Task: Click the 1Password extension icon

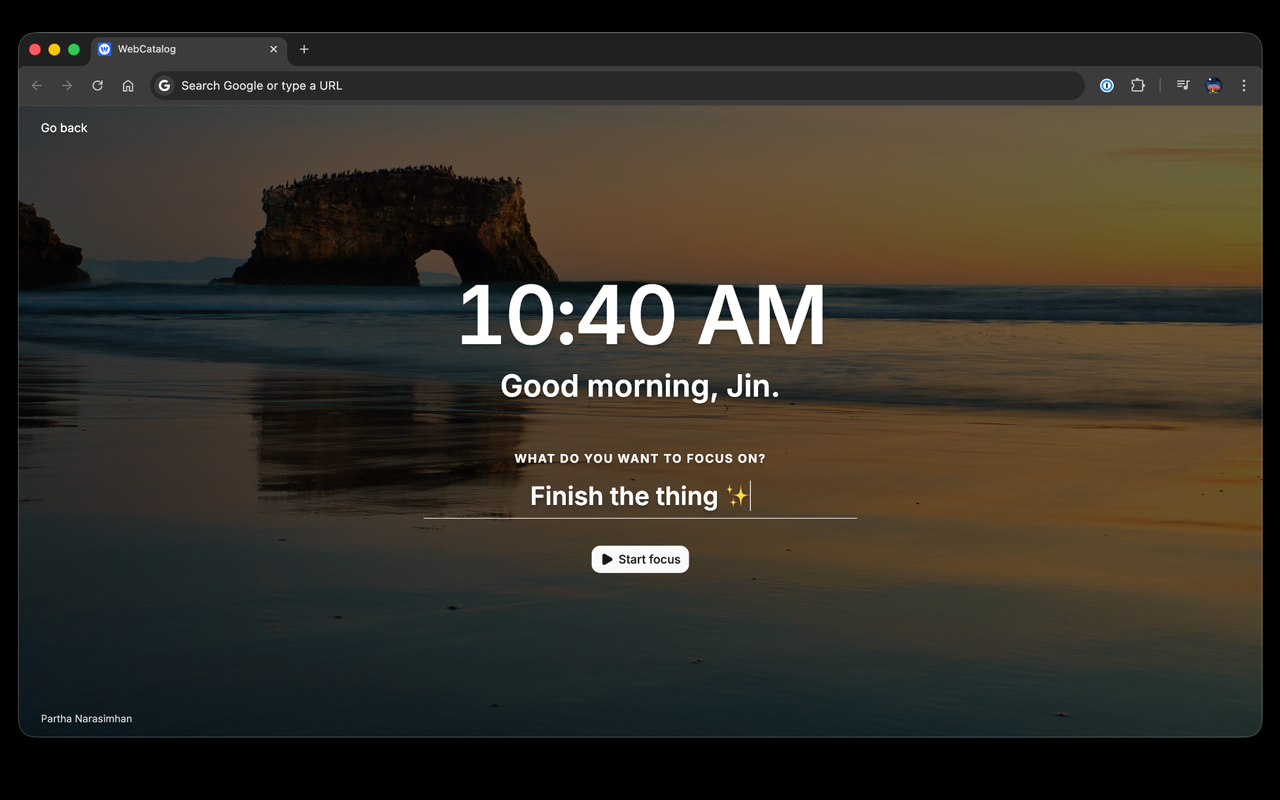Action: click(1107, 86)
